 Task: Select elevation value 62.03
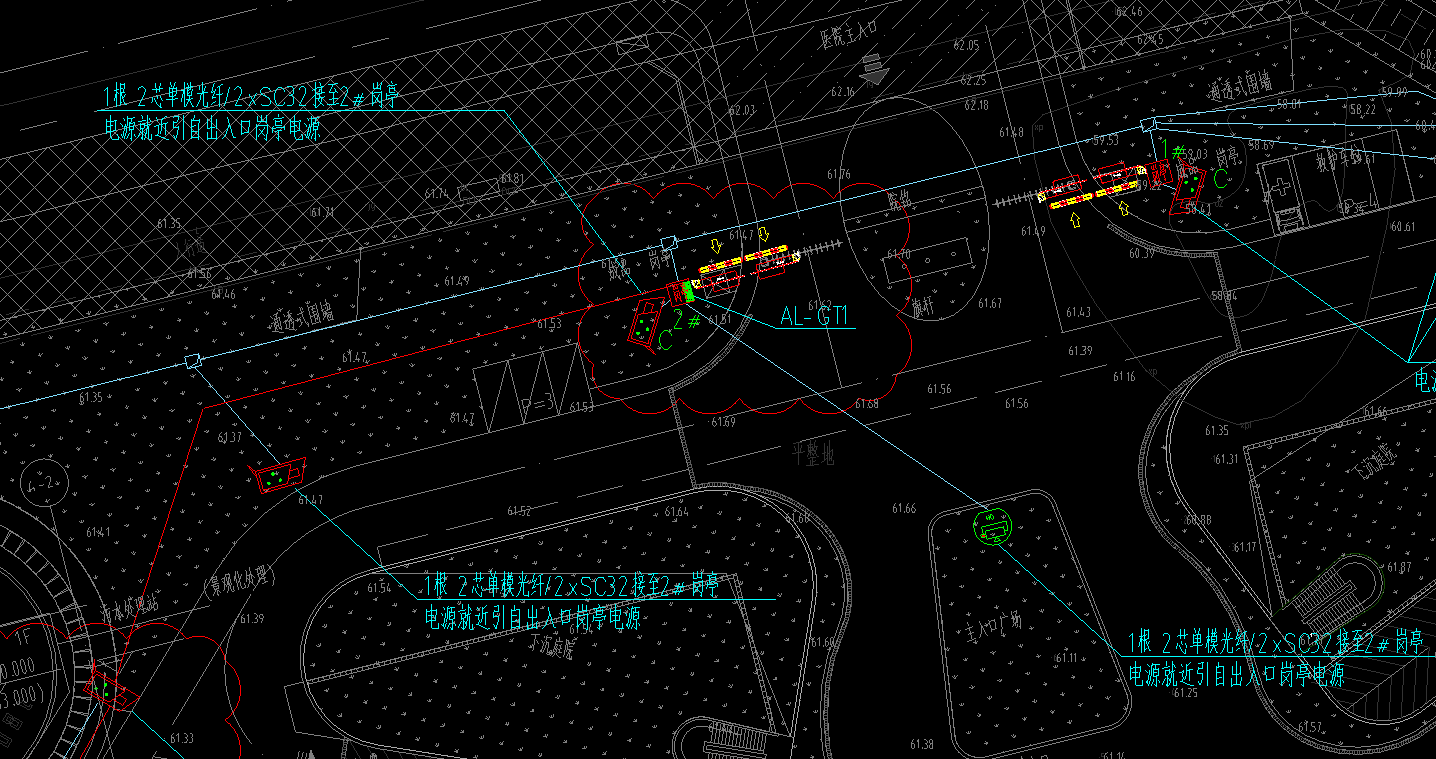click(x=741, y=110)
